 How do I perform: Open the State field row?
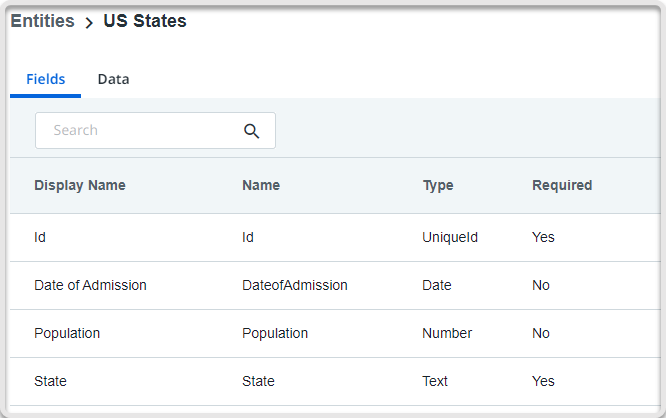click(x=50, y=381)
